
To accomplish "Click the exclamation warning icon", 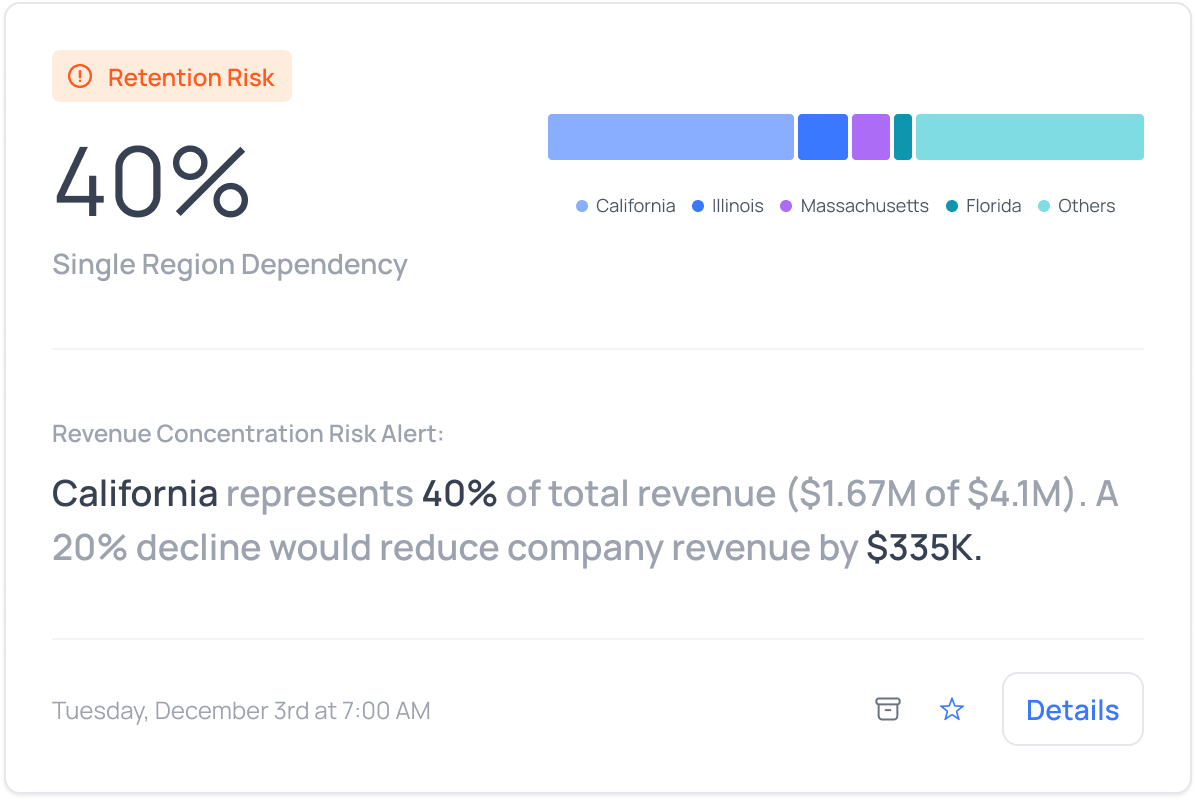I will (80, 77).
